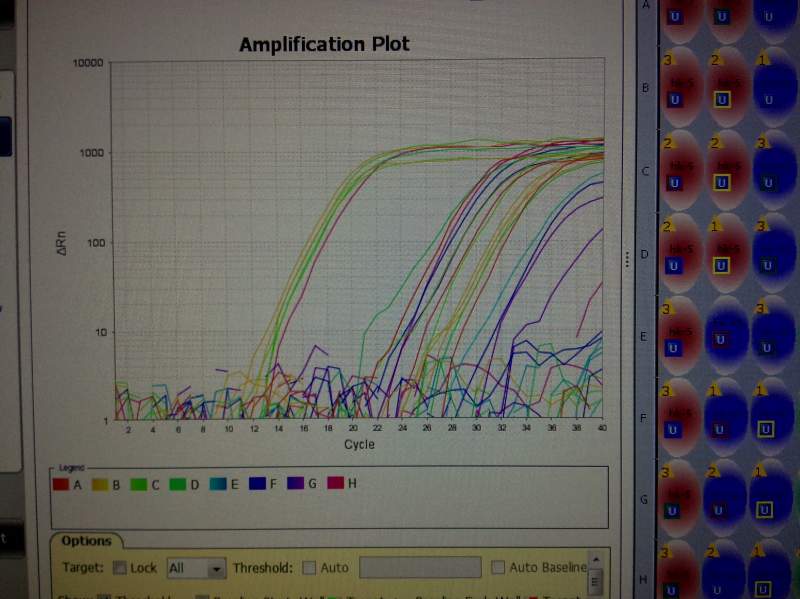Select row G blue well labeled 2
The image size is (800, 599).
[725, 498]
